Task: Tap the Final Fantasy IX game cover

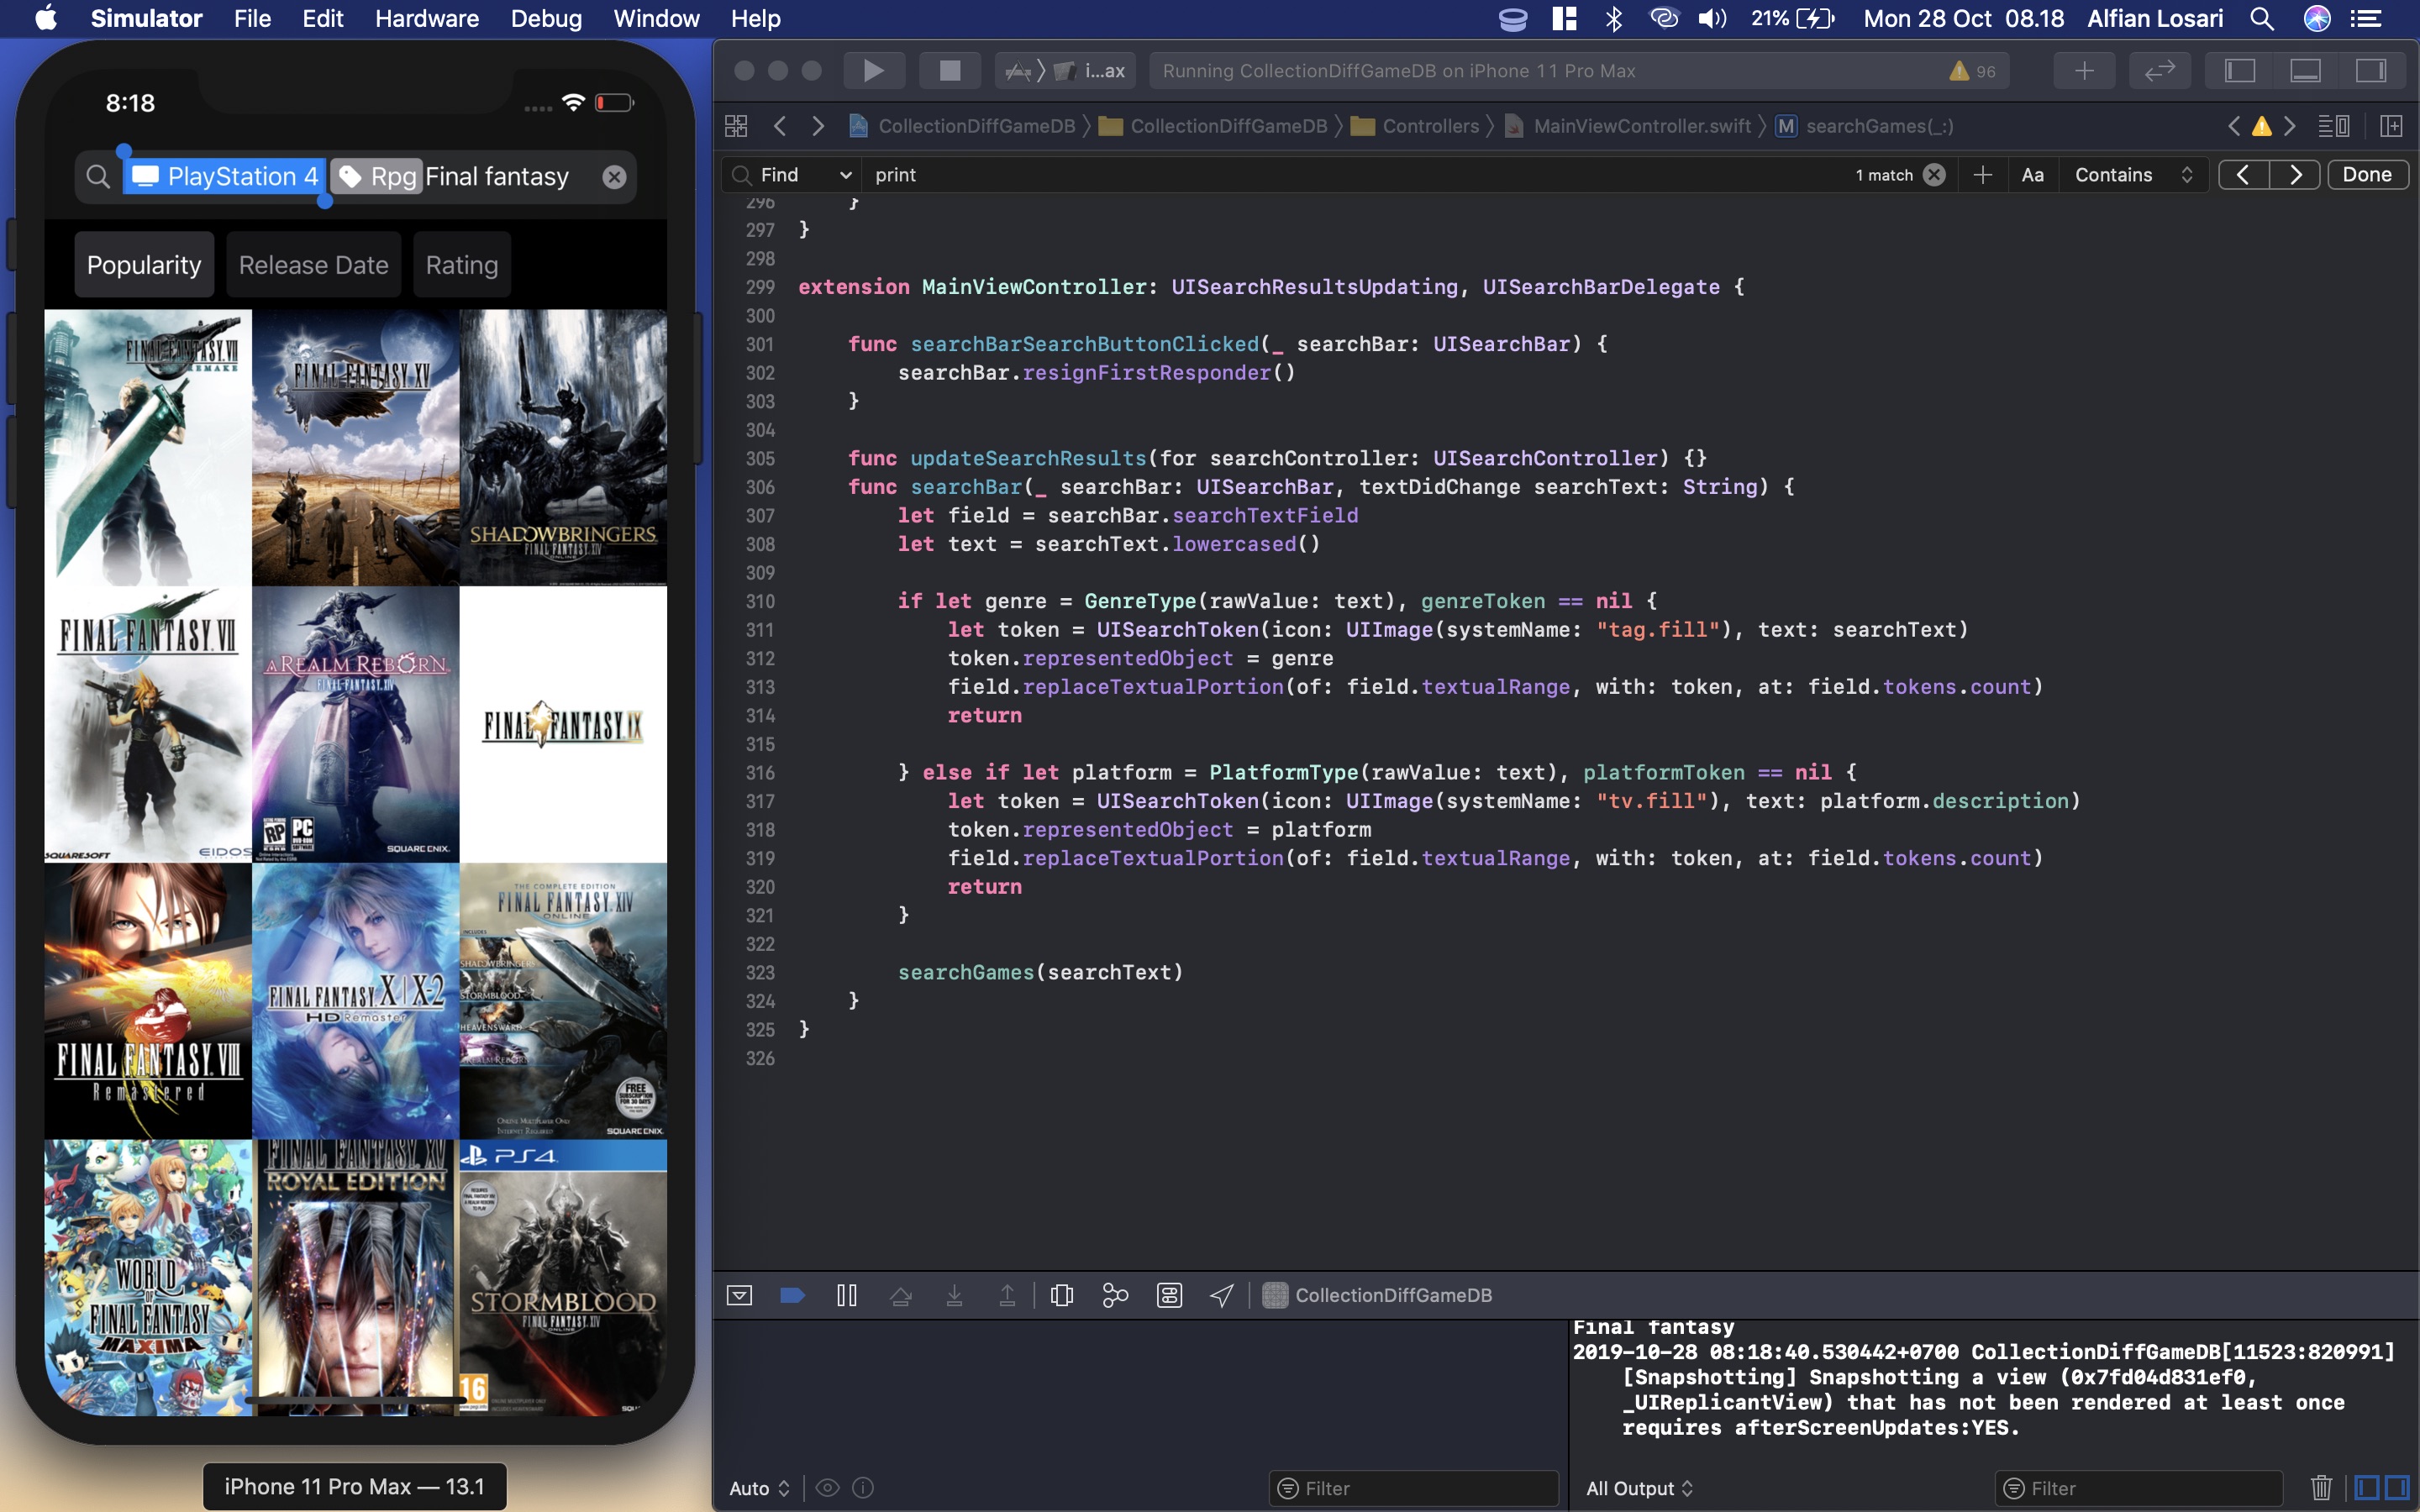Action: (563, 724)
